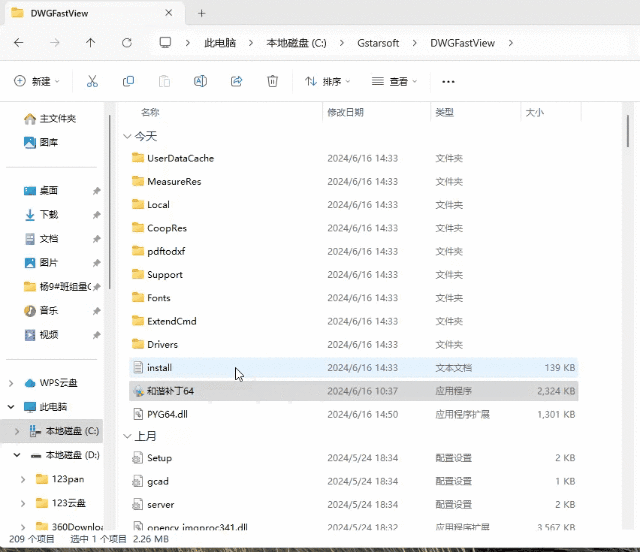Refresh the current folder view

(x=127, y=42)
